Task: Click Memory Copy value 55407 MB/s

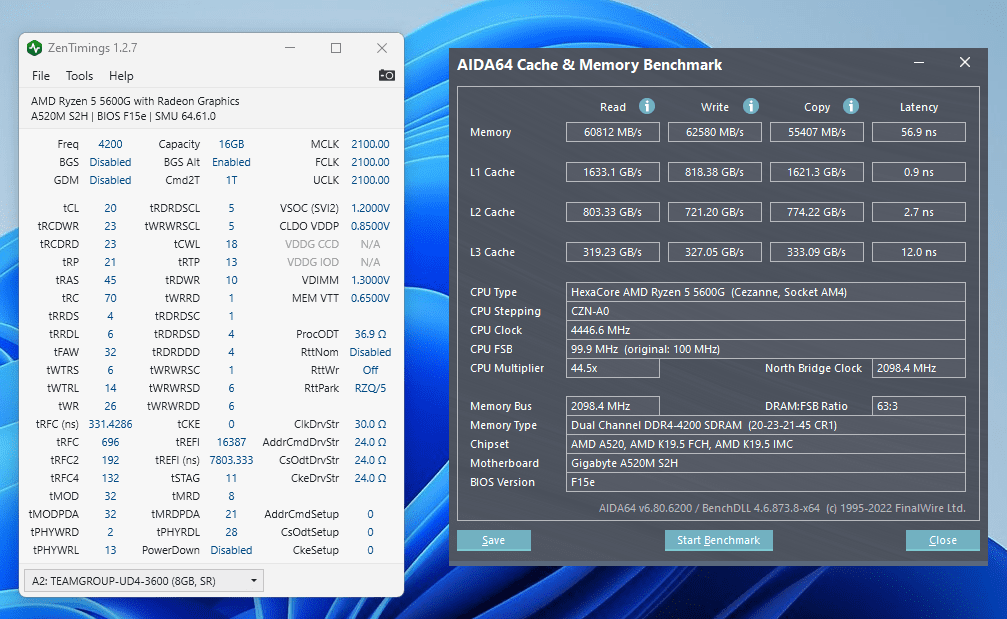Action: (x=817, y=132)
